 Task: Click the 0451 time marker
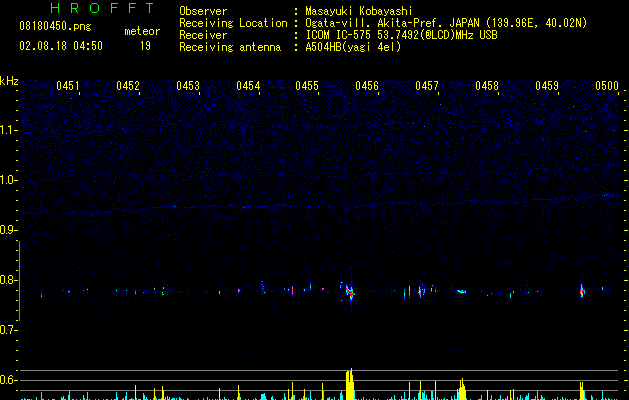[68, 87]
